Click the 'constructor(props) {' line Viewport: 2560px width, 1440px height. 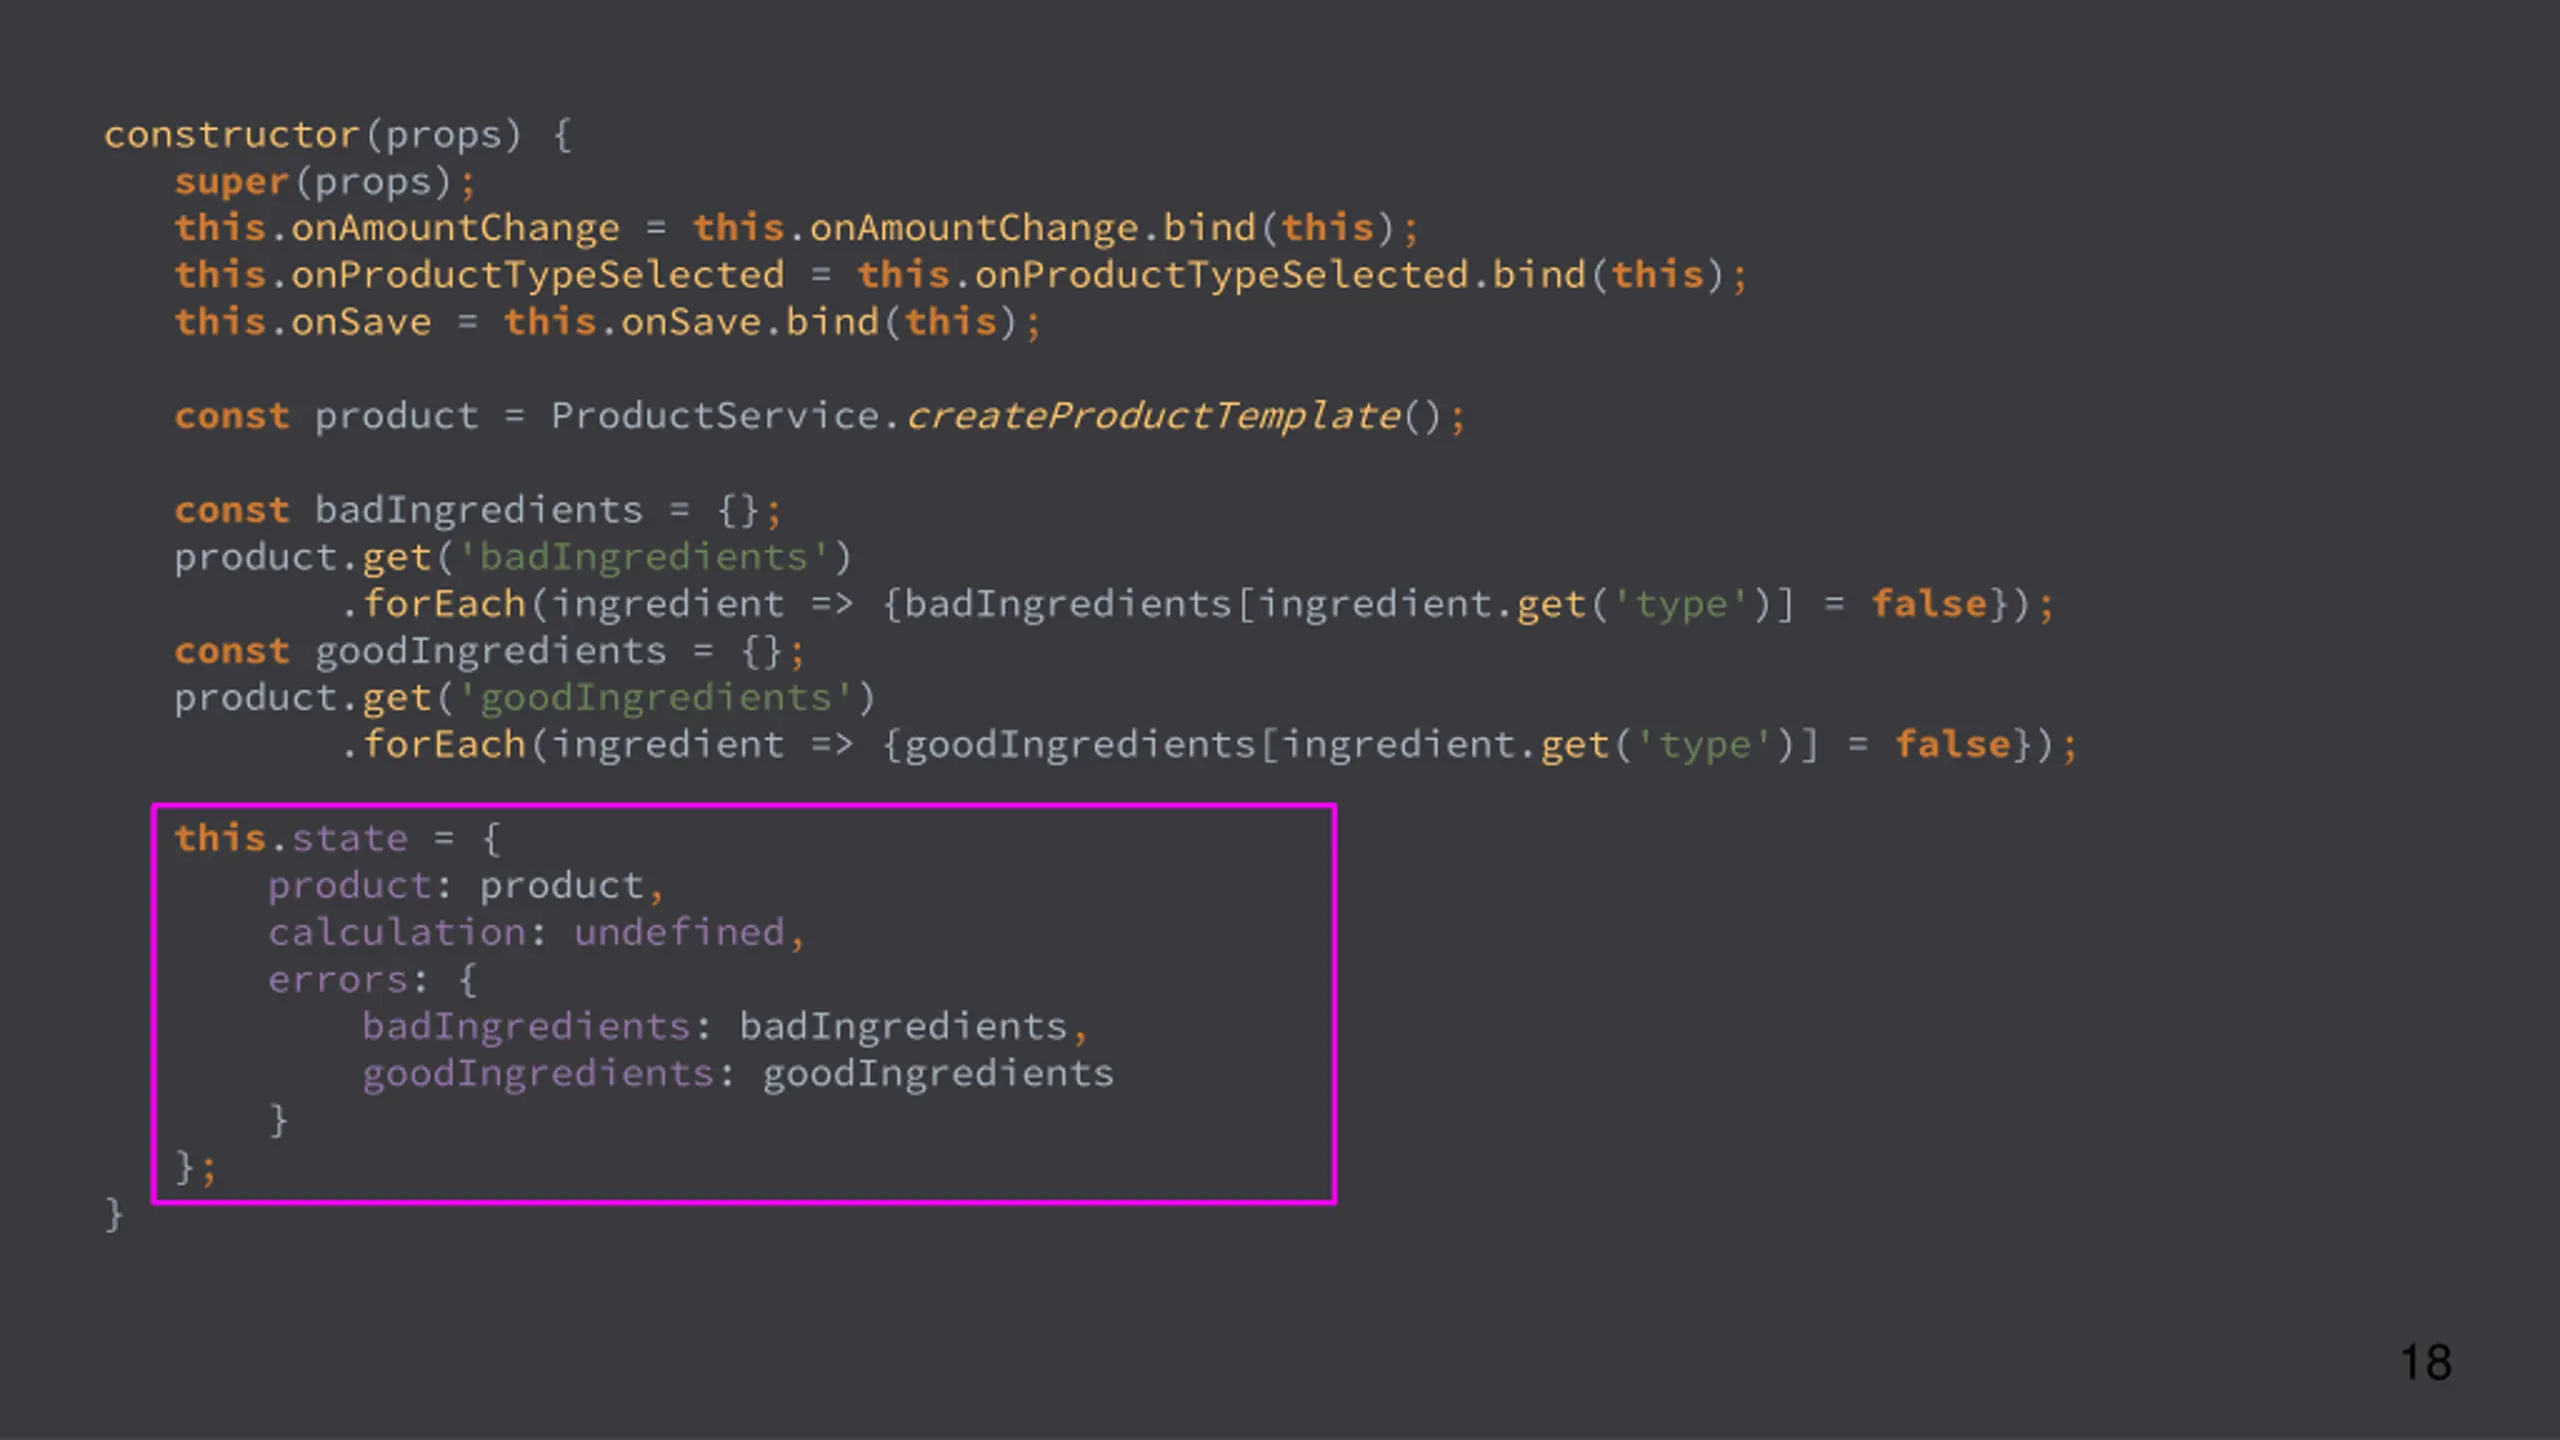point(338,135)
